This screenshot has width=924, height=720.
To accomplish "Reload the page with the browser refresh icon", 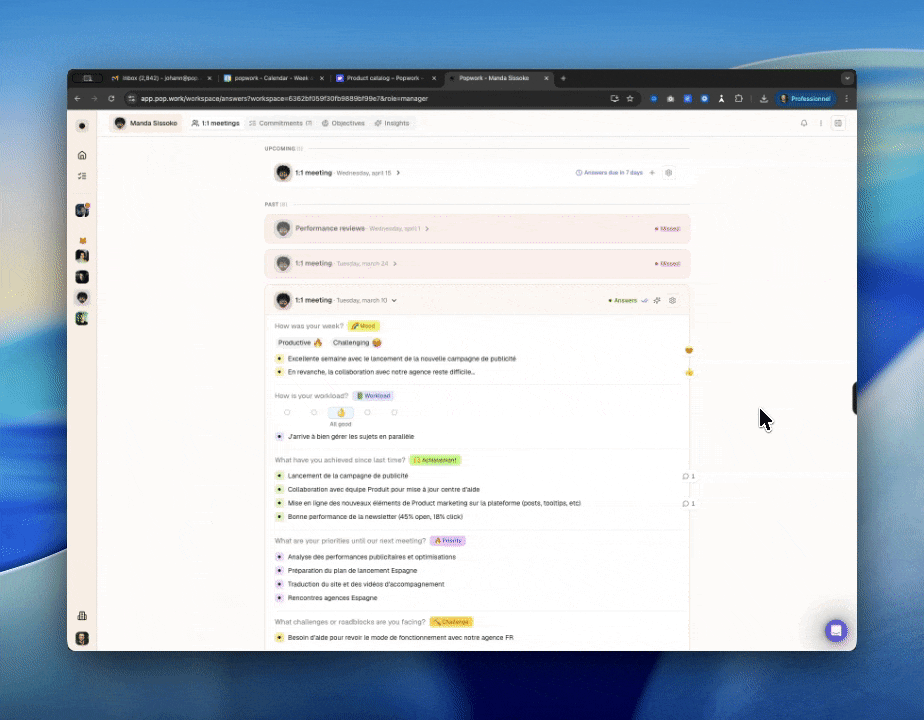I will [x=111, y=98].
